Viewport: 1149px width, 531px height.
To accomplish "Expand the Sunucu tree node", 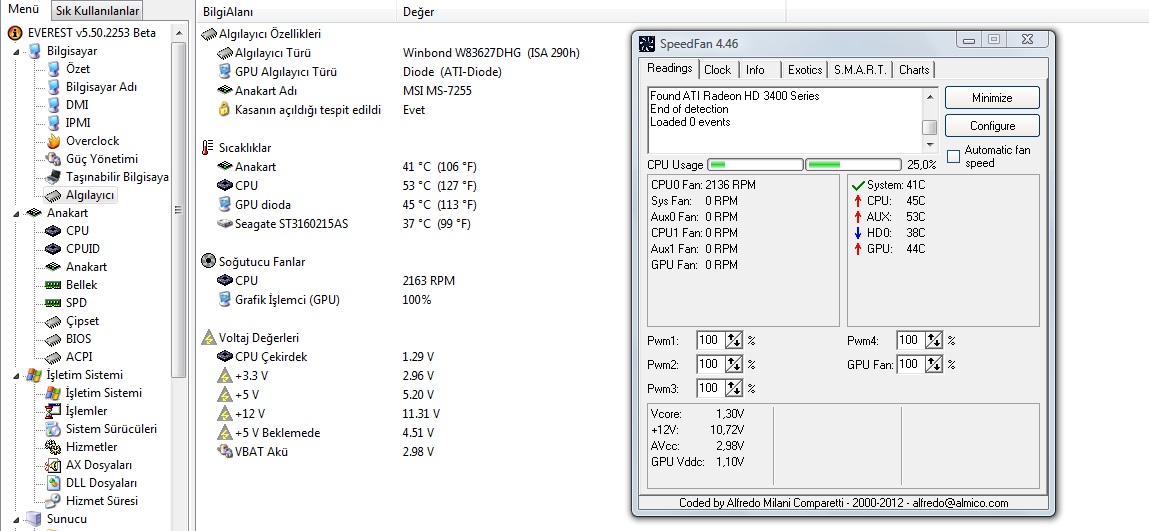I will point(15,519).
